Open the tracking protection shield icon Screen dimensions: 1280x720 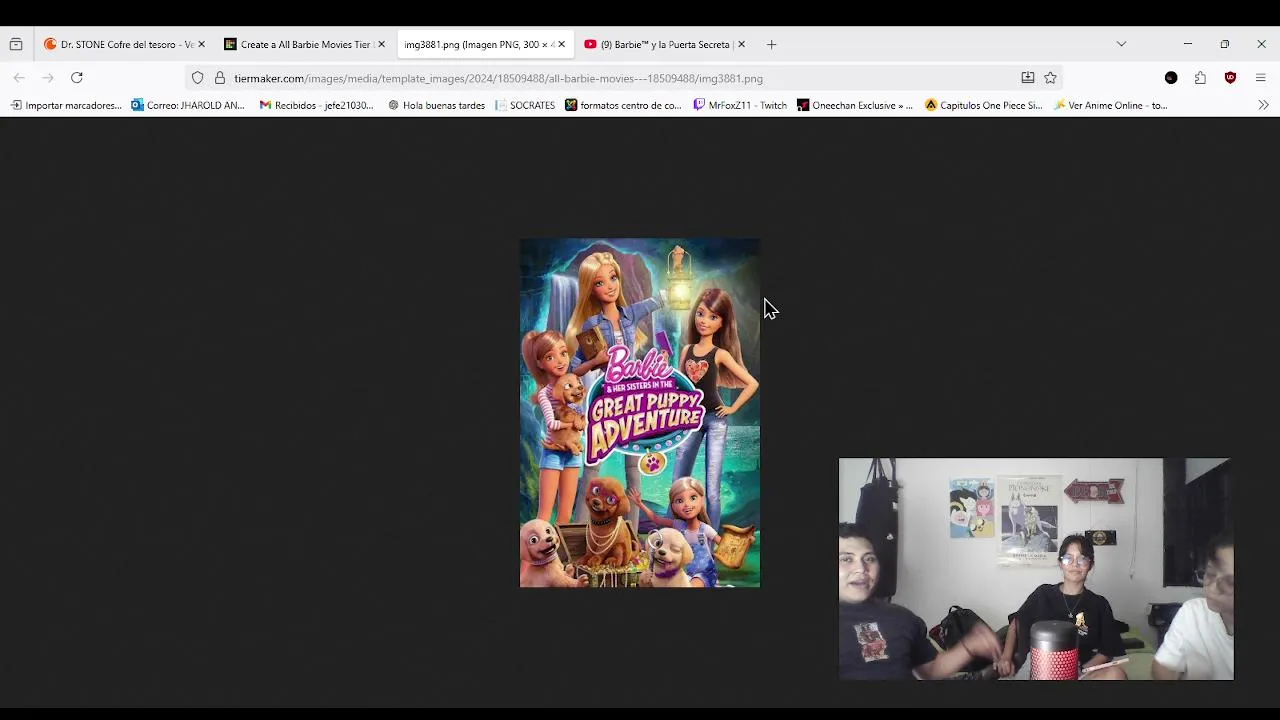point(197,78)
